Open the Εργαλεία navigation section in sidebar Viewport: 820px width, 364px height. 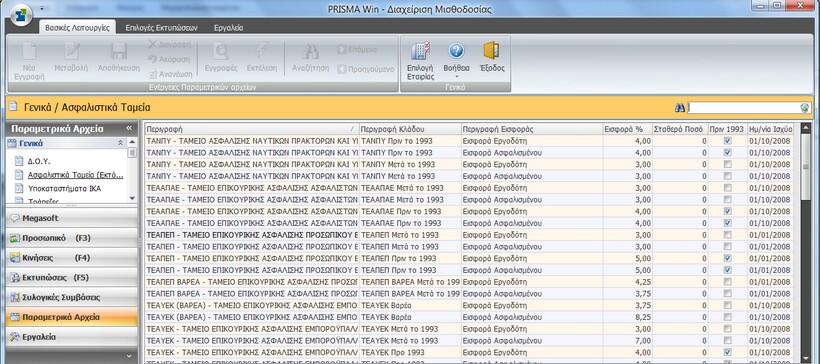(72, 337)
